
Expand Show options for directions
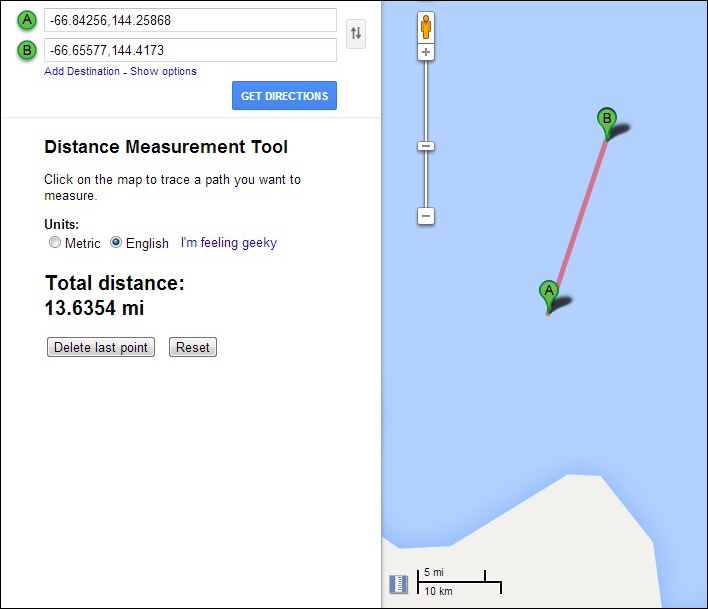point(164,71)
